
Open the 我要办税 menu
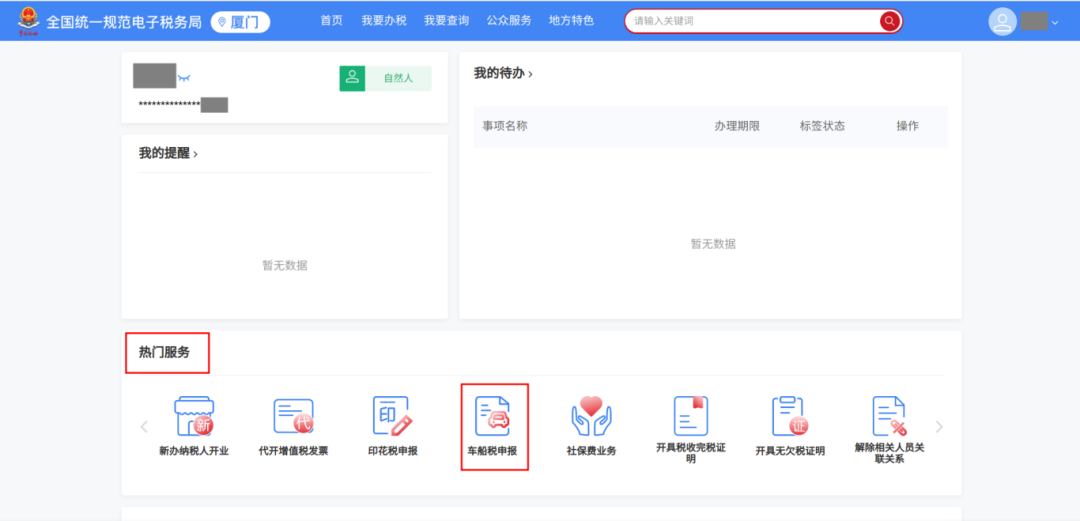tap(384, 21)
